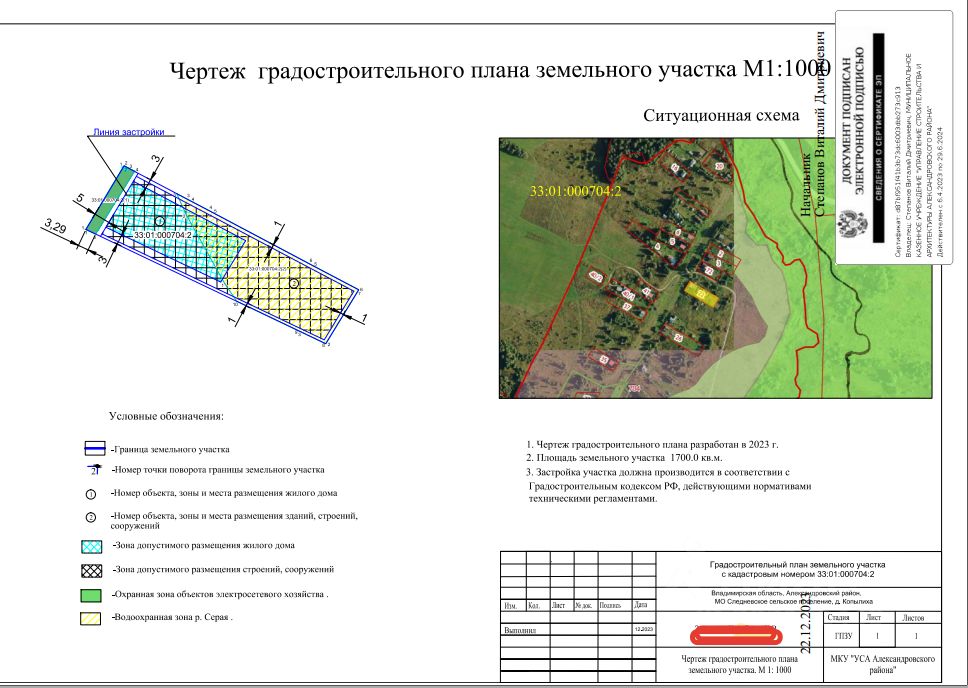
Task: Click the "ГПЗУ" stage cell in title block
Action: [843, 636]
